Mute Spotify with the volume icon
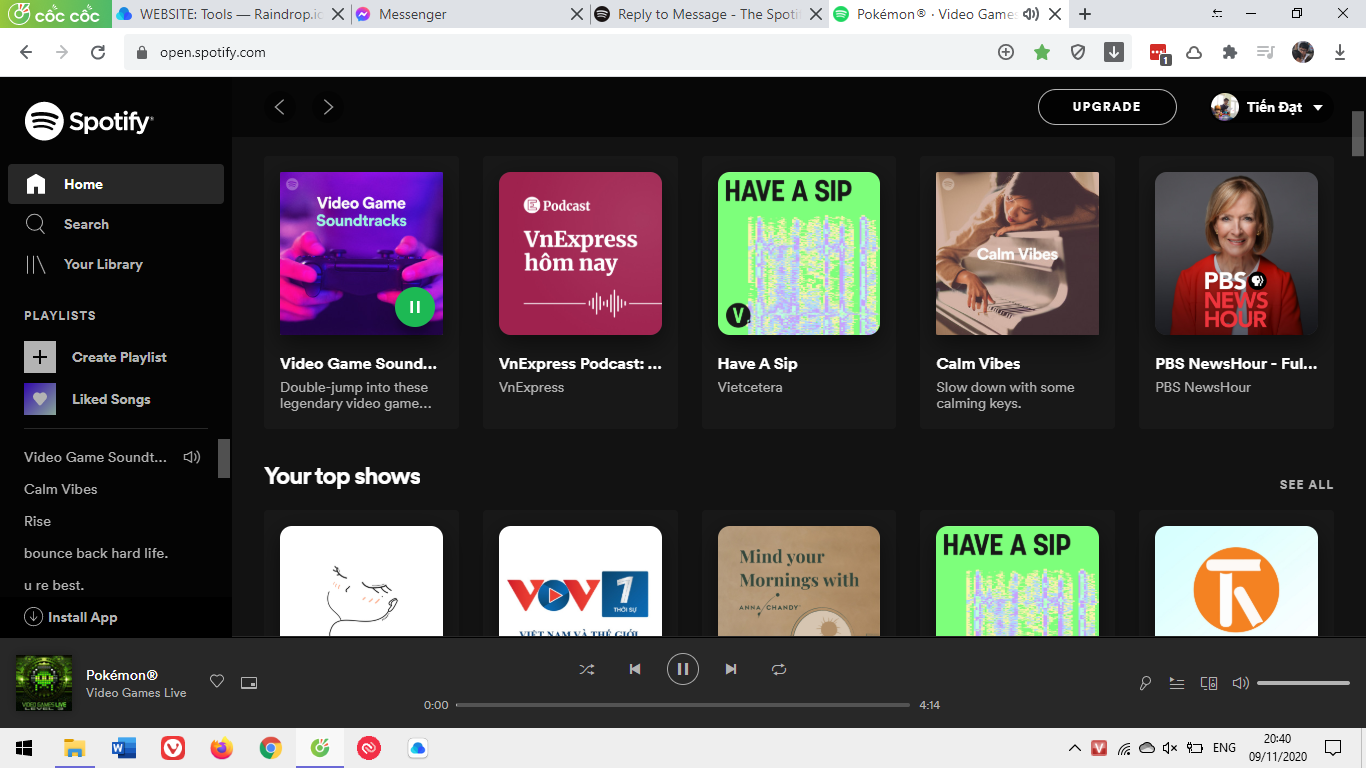 click(x=1241, y=683)
